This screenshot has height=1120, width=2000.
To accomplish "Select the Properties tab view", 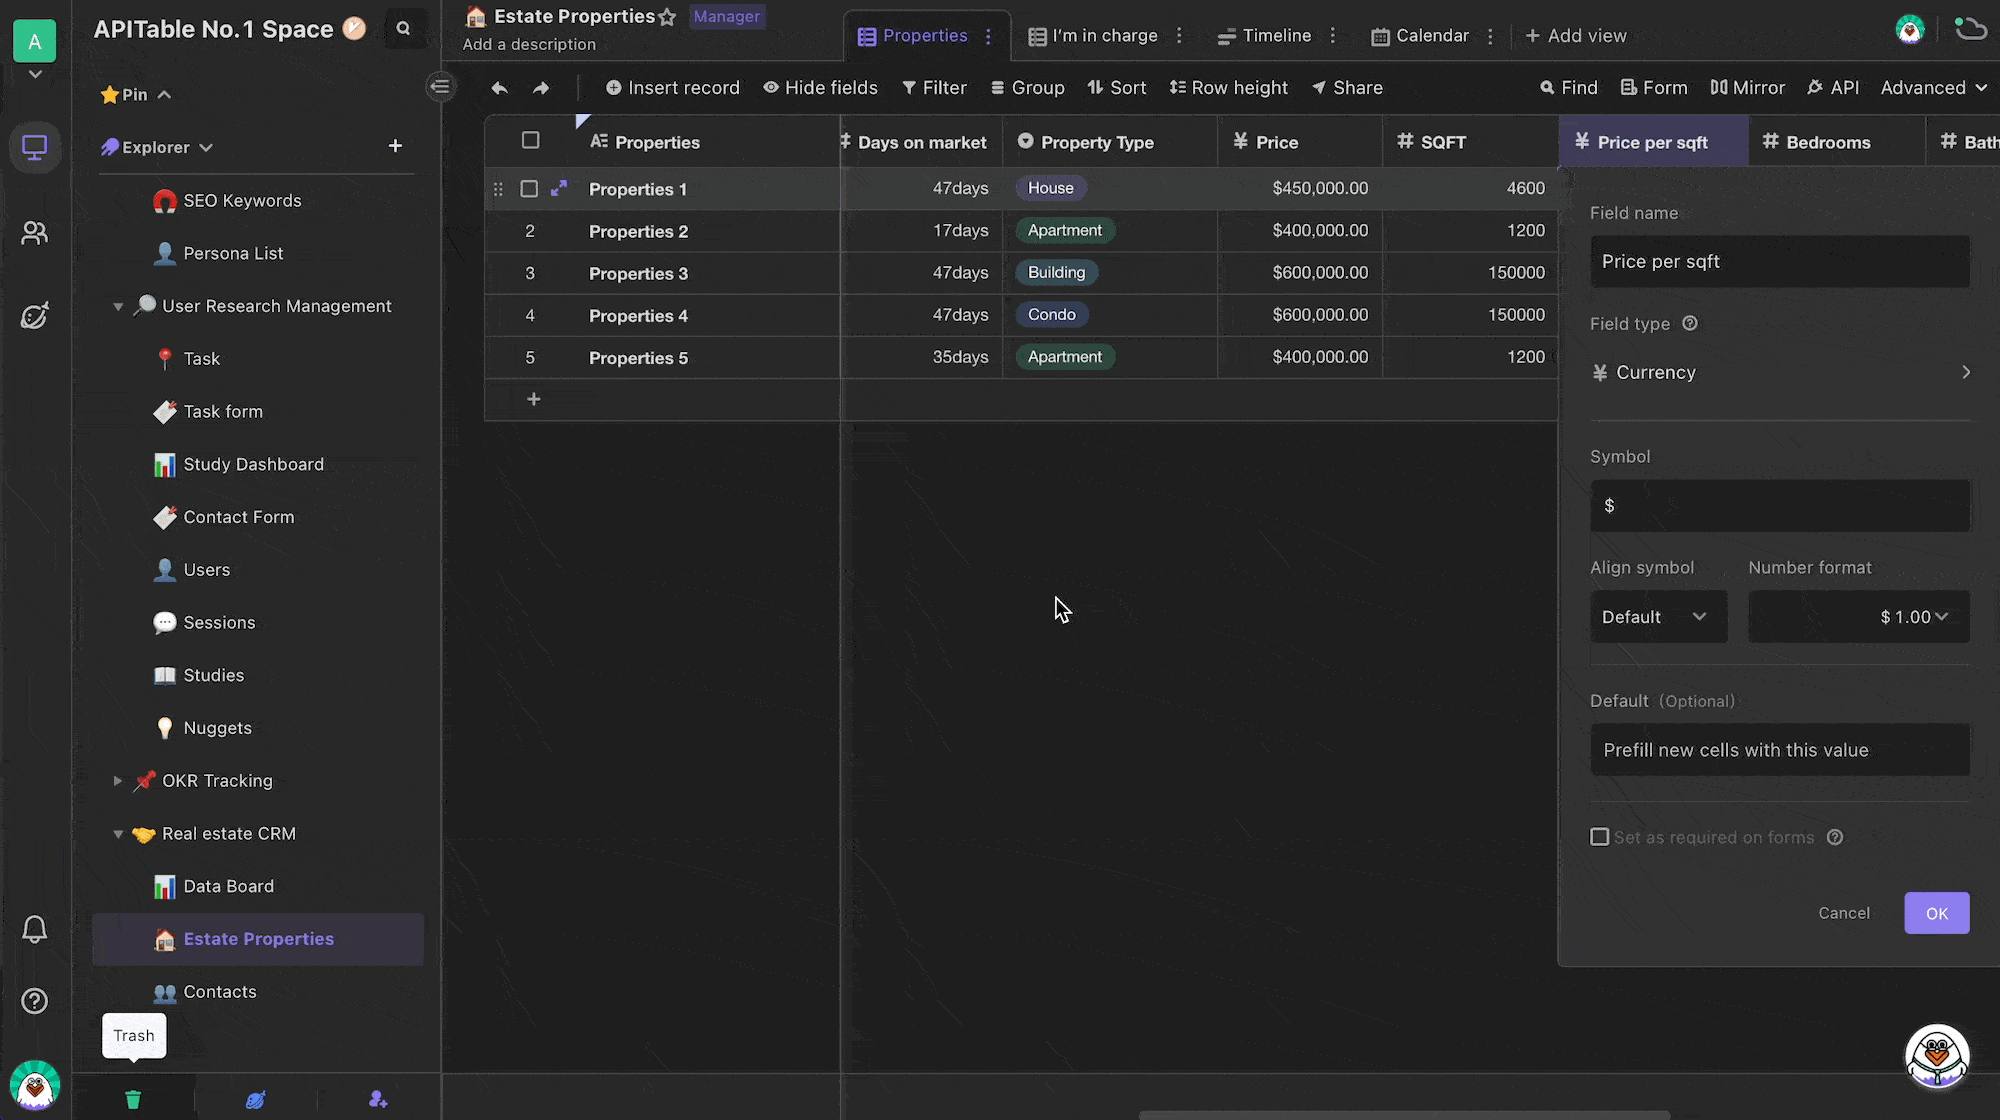I will tap(913, 36).
